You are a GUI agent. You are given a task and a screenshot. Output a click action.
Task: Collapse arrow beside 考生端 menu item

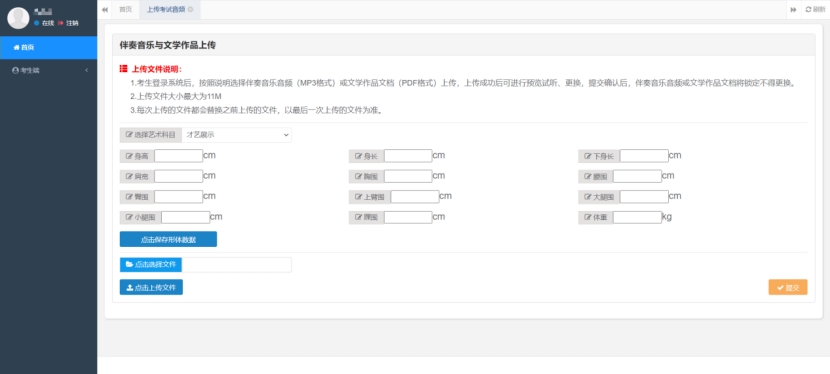(x=86, y=70)
